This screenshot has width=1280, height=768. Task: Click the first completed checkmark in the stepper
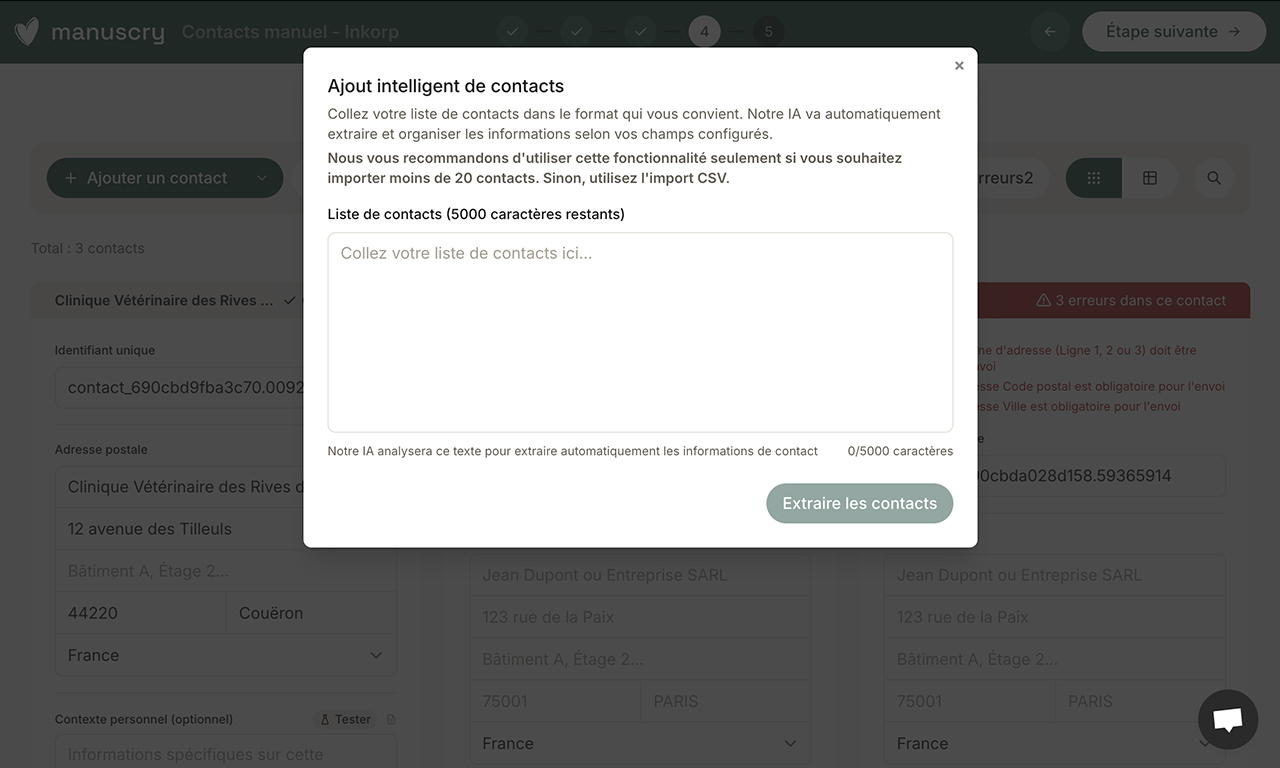[513, 31]
